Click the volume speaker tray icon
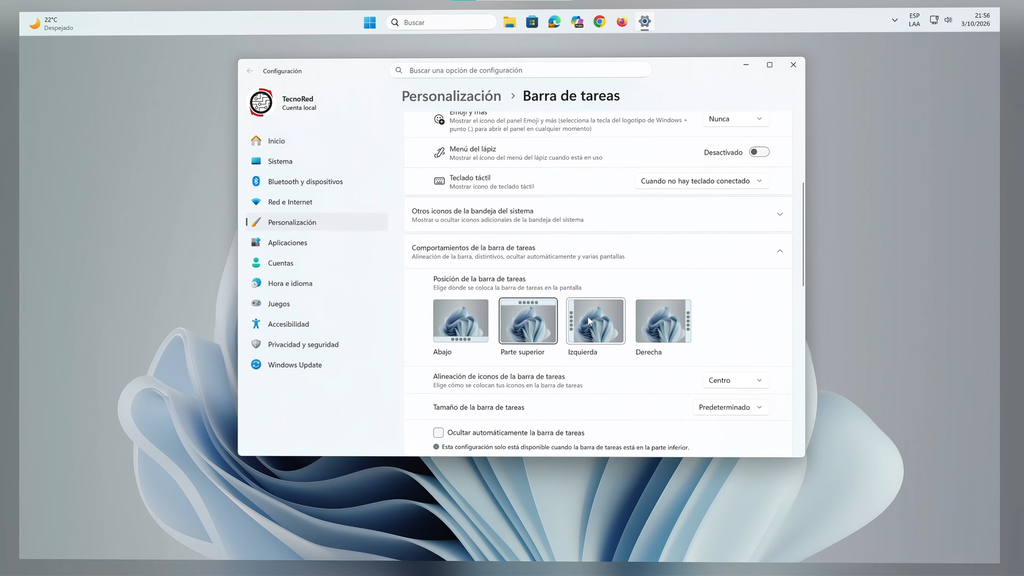Screen dimensions: 1024x576 coord(948,20)
